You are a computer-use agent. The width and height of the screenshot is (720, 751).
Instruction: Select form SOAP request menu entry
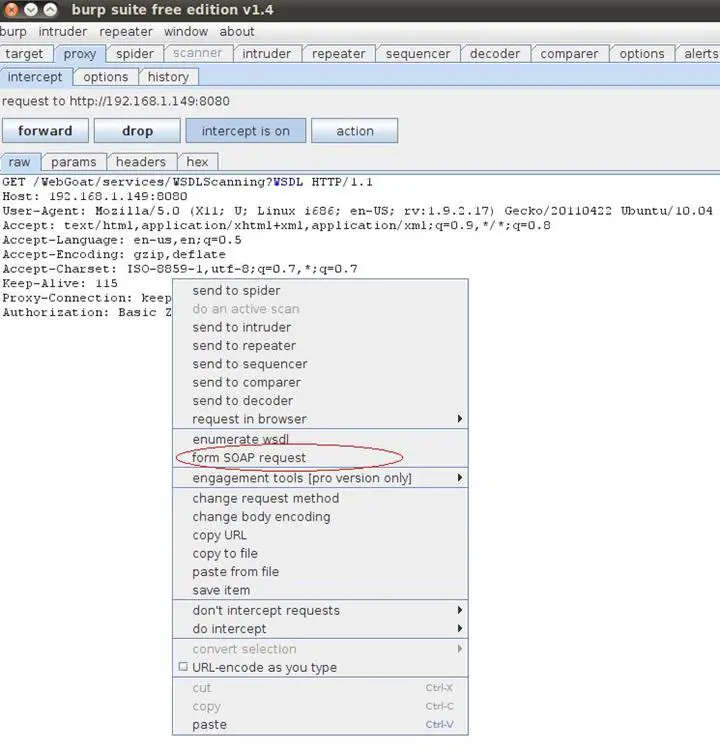250,457
